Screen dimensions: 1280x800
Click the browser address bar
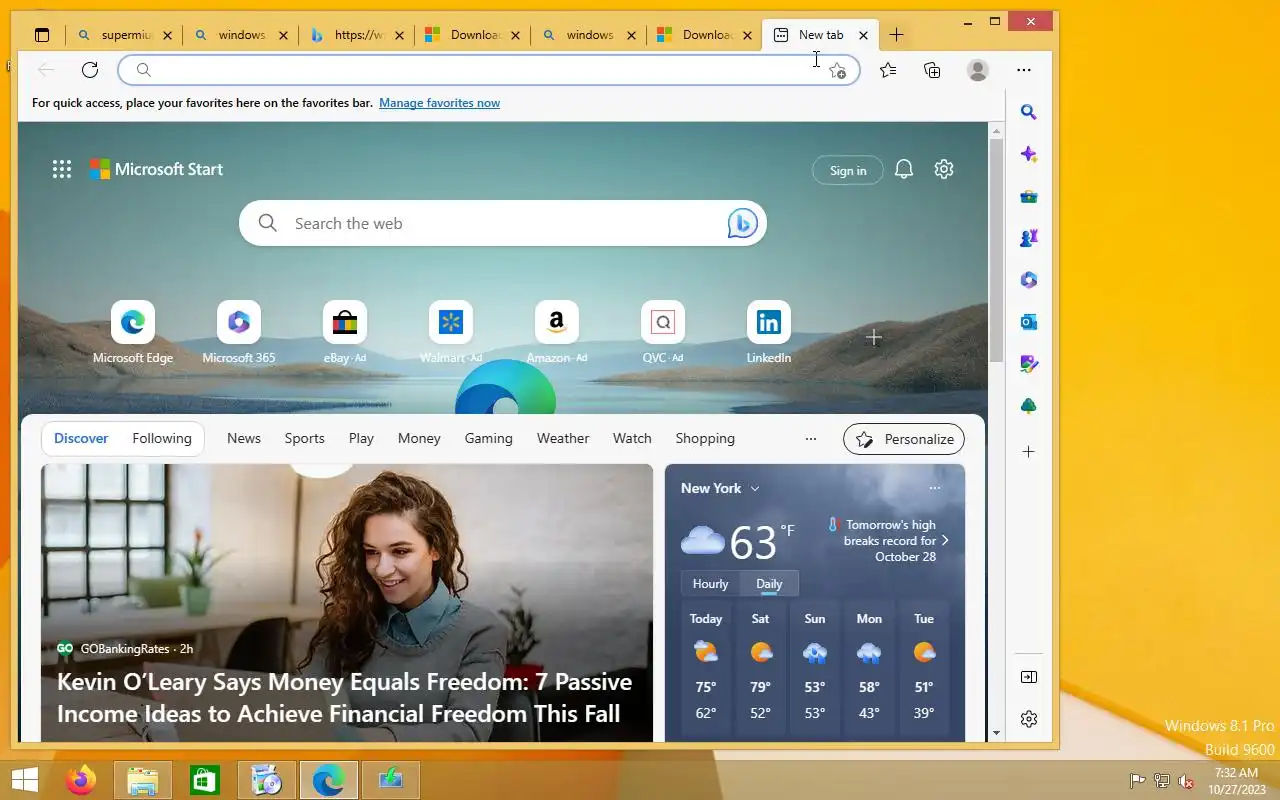click(x=488, y=70)
